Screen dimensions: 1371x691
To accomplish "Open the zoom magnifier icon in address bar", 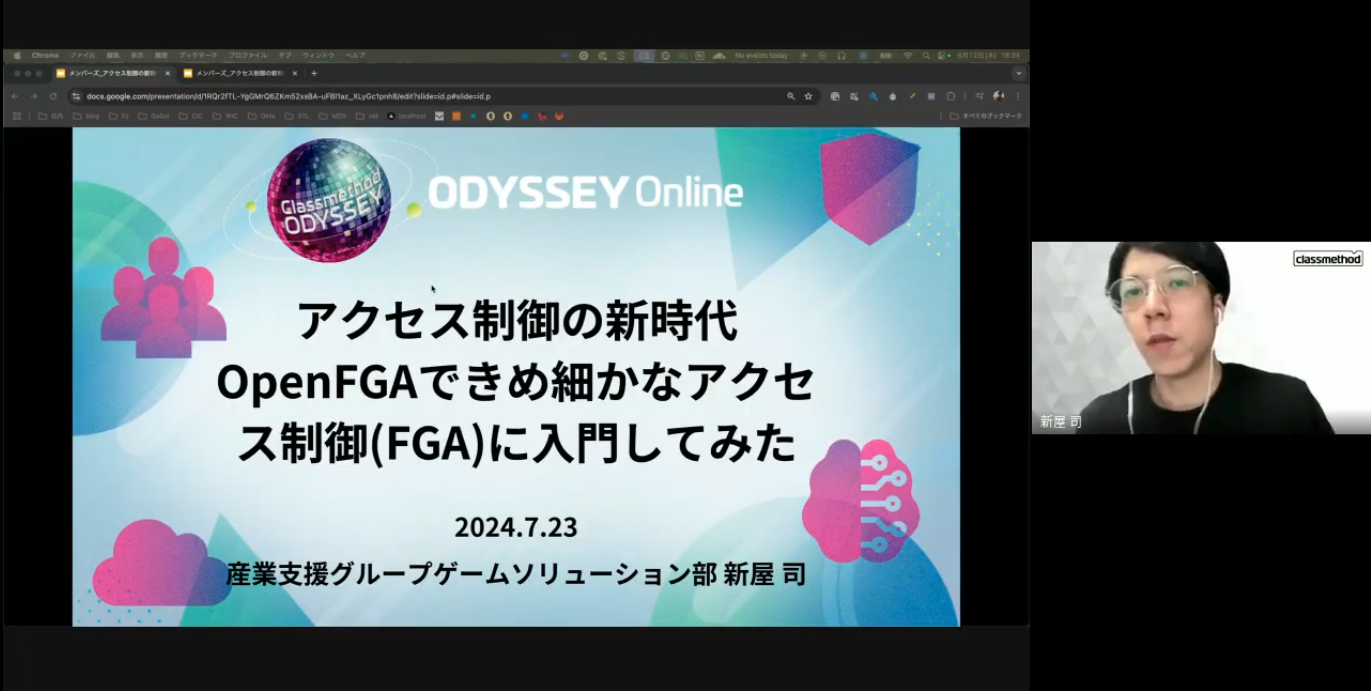I will click(x=791, y=96).
